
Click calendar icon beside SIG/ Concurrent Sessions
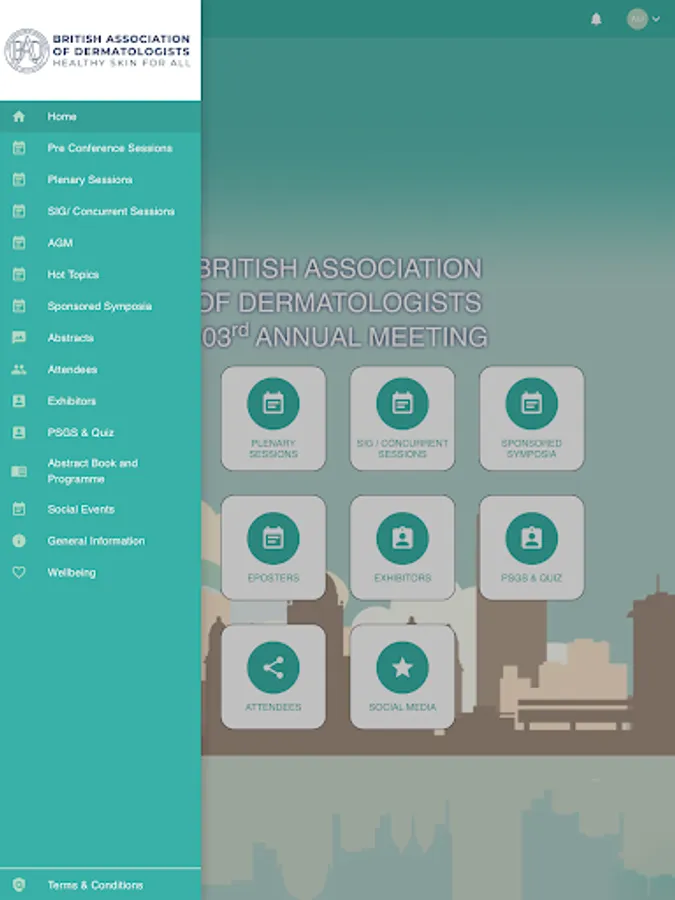click(19, 211)
